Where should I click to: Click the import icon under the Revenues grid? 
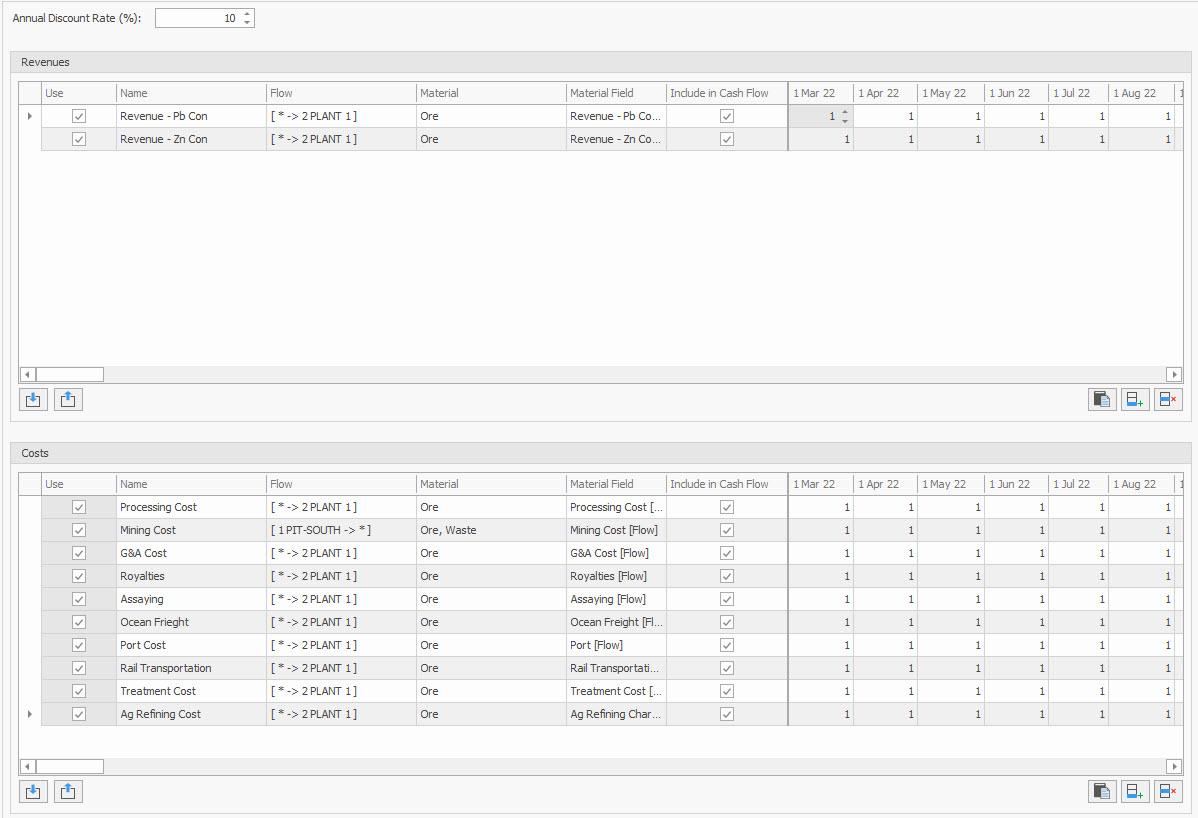click(33, 400)
